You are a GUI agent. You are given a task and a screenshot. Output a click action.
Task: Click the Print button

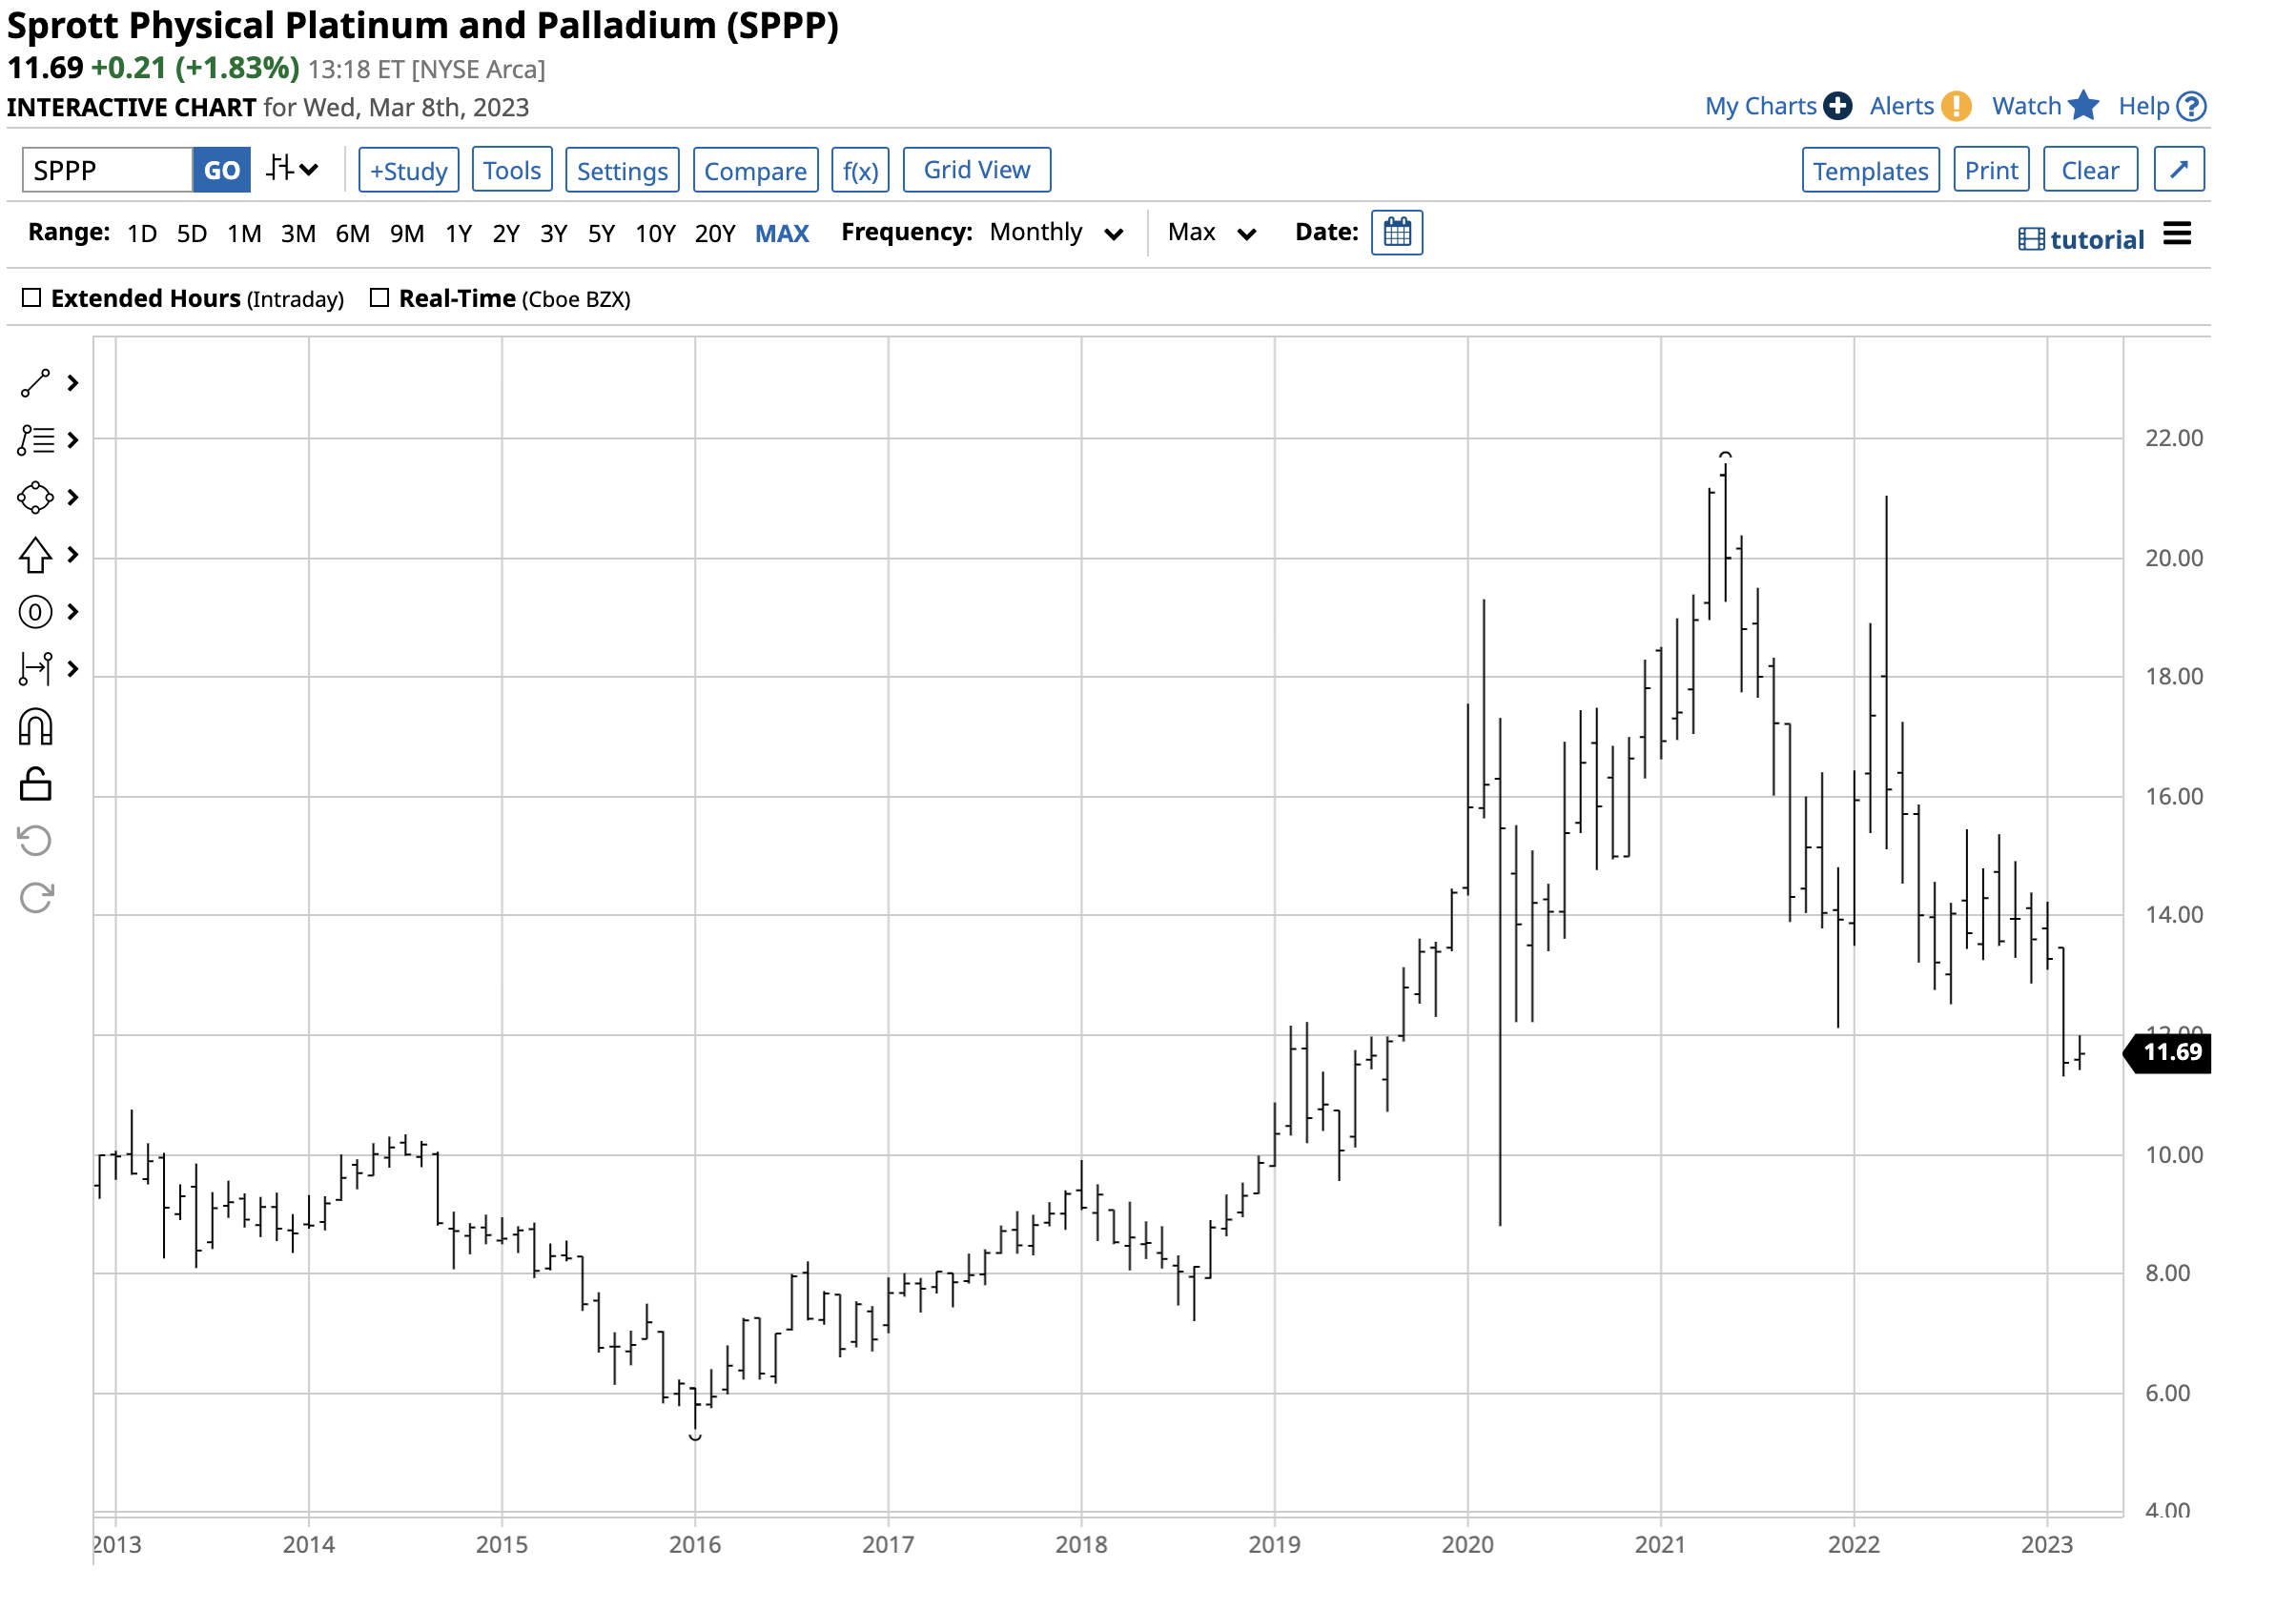coord(1991,170)
